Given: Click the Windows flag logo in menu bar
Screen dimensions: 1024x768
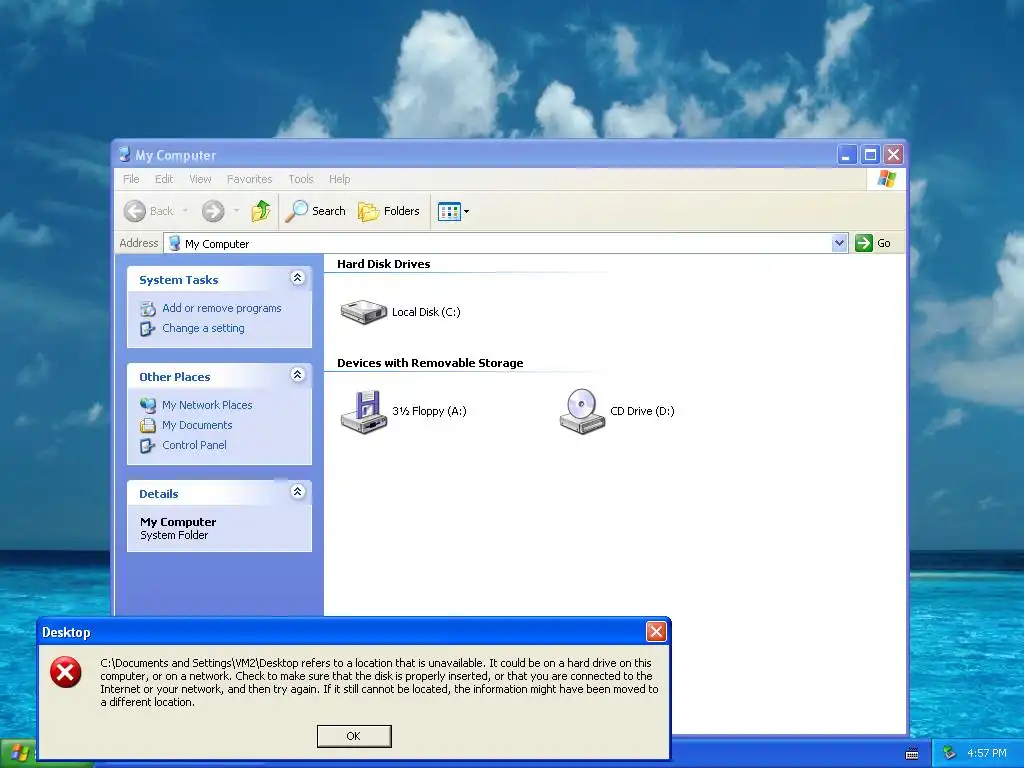Looking at the screenshot, I should click(x=887, y=179).
